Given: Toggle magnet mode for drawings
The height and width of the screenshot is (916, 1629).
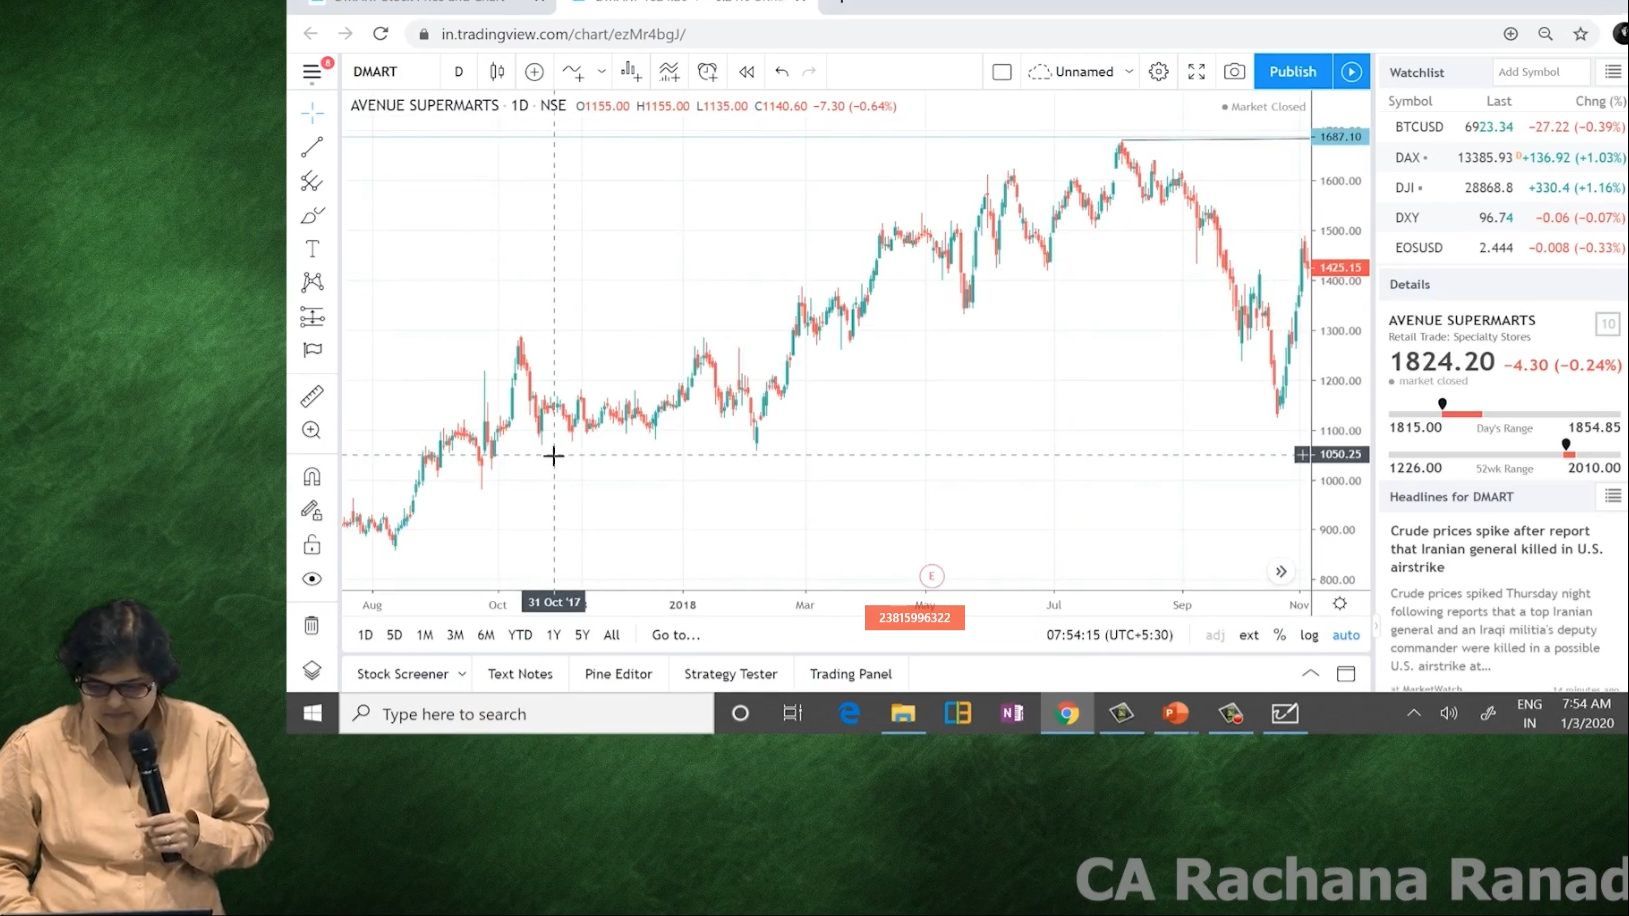Looking at the screenshot, I should 312,476.
